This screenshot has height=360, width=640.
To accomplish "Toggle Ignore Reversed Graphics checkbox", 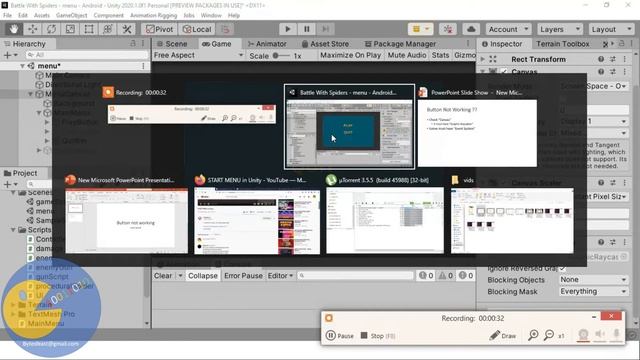I will click(562, 269).
